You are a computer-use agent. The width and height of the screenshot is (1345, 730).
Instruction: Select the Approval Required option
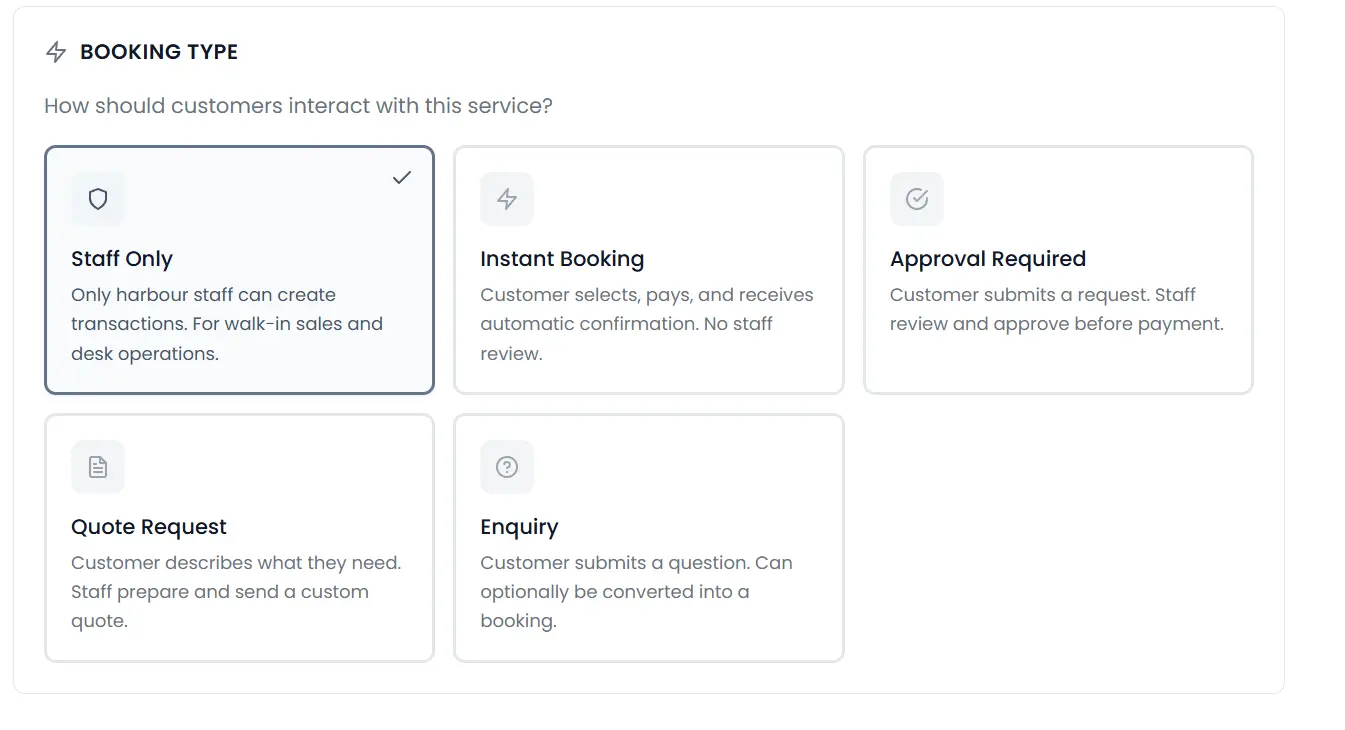(1058, 270)
